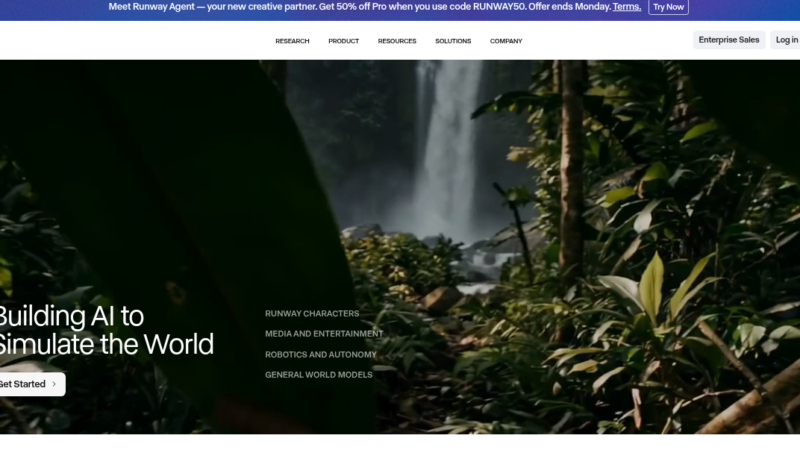Open the Company menu
800x450 pixels.
point(506,41)
